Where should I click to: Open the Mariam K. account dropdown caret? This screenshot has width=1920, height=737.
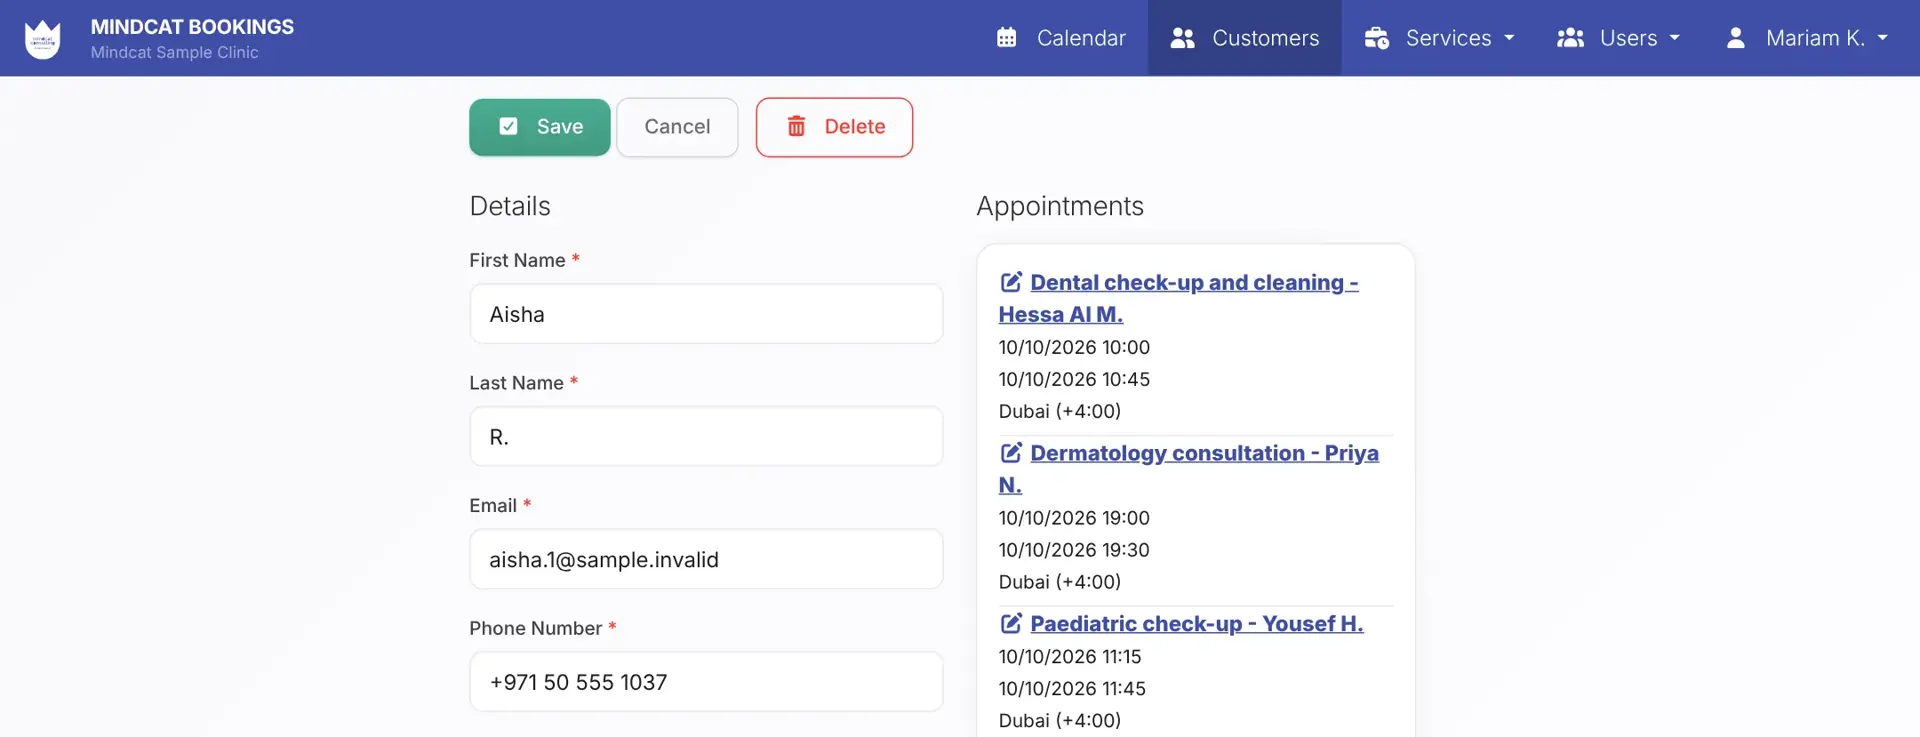(1883, 38)
